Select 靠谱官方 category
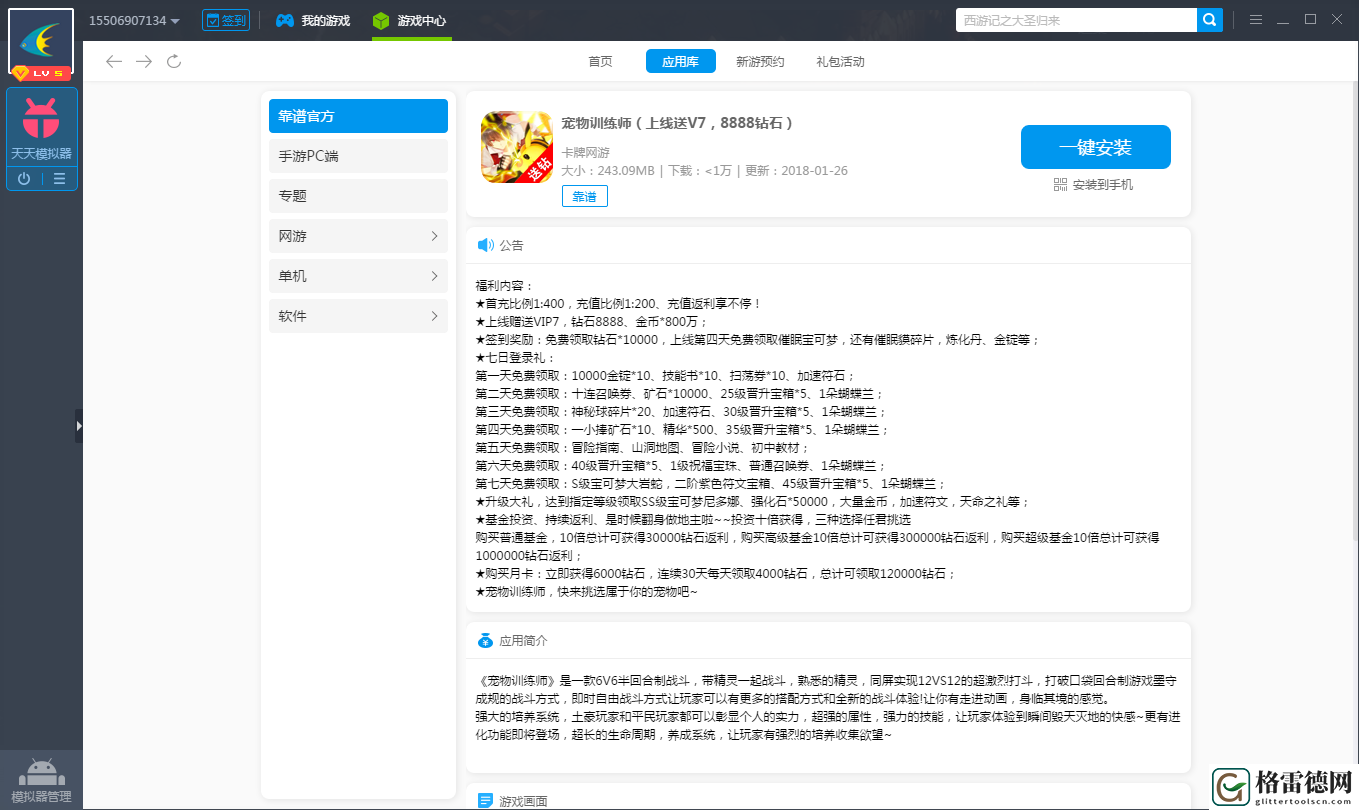The image size is (1359, 810). 358,116
